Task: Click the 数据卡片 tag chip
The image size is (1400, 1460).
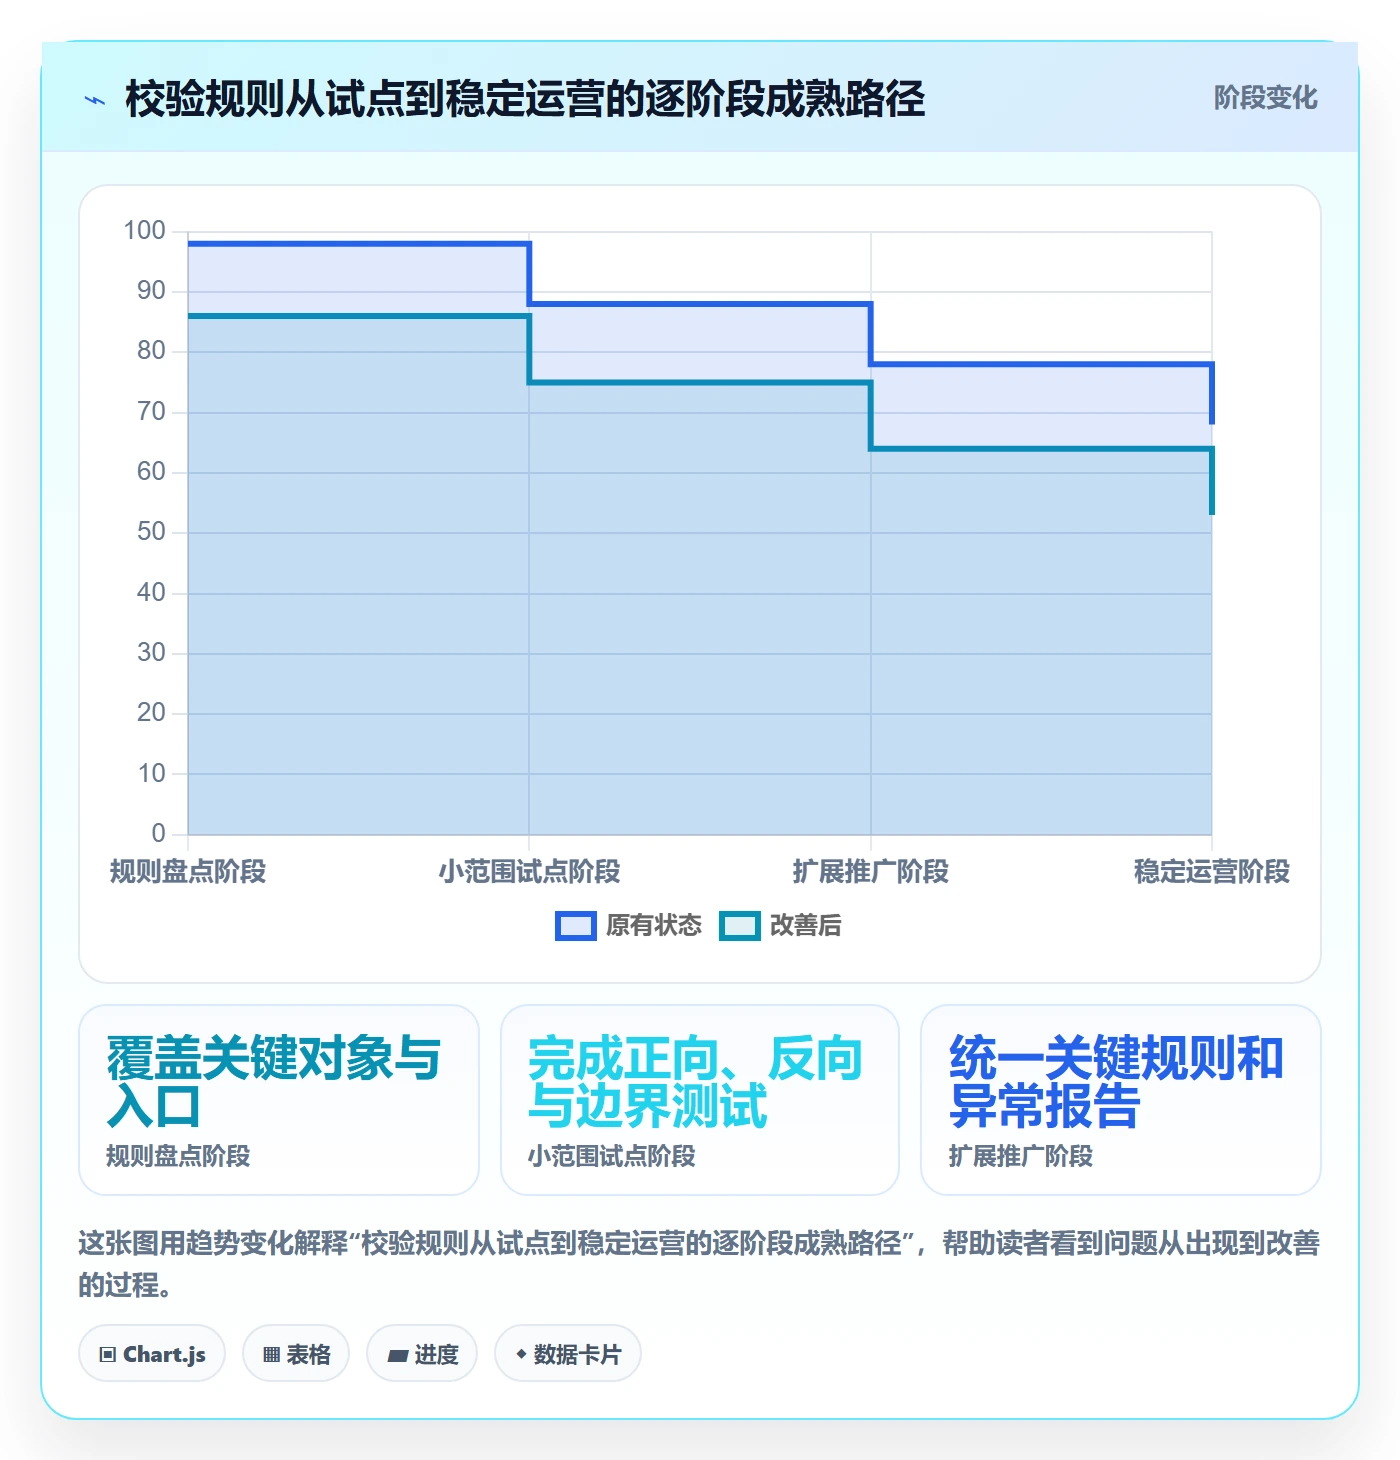Action: [568, 1354]
